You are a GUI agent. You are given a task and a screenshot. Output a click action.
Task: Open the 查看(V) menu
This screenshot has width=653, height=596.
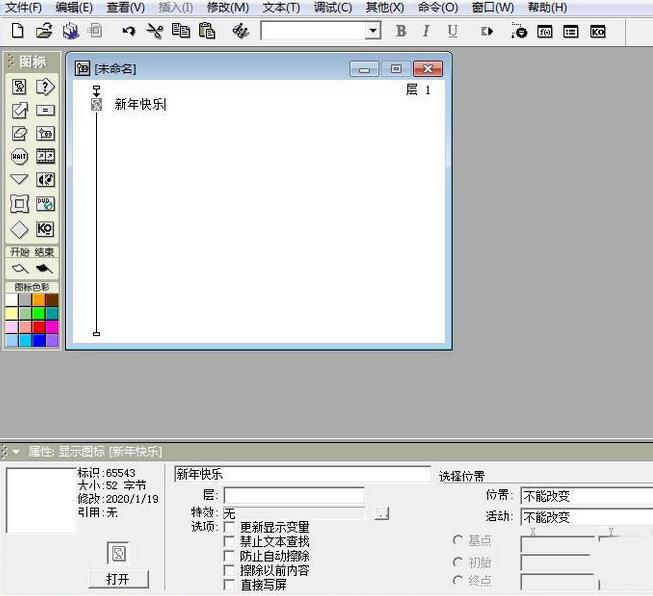point(125,7)
